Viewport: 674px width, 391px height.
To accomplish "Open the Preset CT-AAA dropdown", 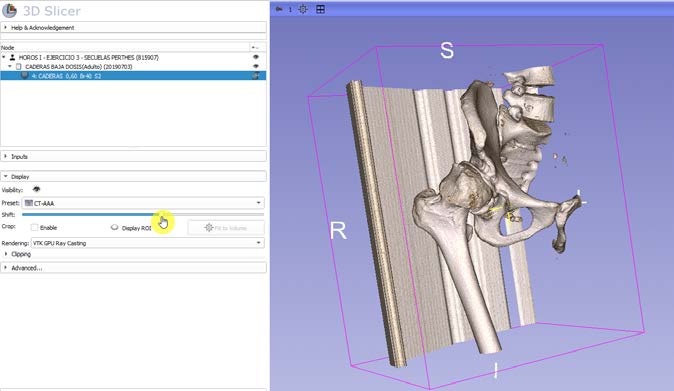I will pos(143,203).
